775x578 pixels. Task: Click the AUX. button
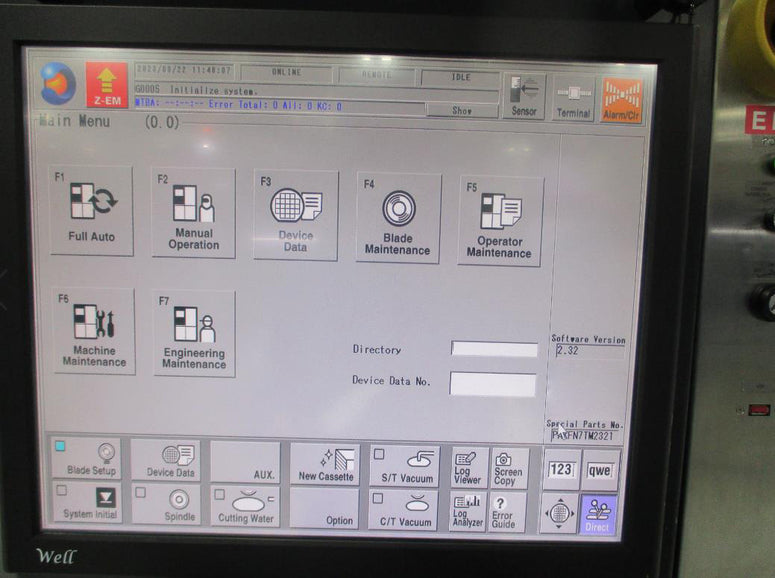tap(245, 462)
